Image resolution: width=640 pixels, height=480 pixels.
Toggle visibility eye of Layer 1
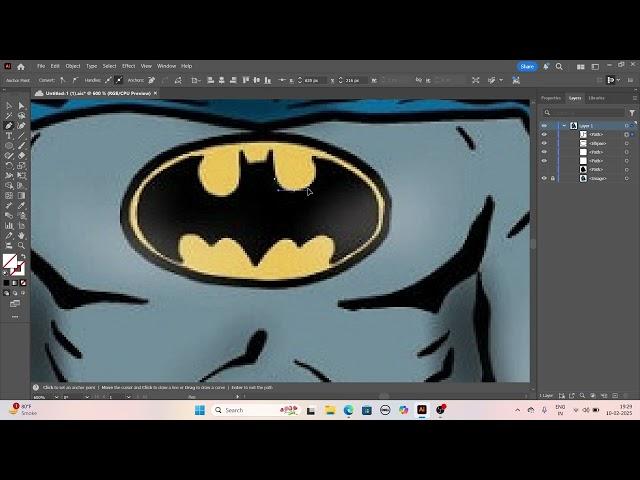pyautogui.click(x=544, y=126)
